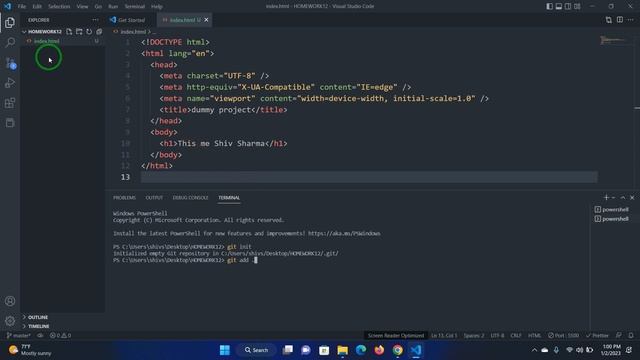Viewport: 640px width, 360px height.
Task: Expand the TIMELINE section
Action: click(x=38, y=326)
